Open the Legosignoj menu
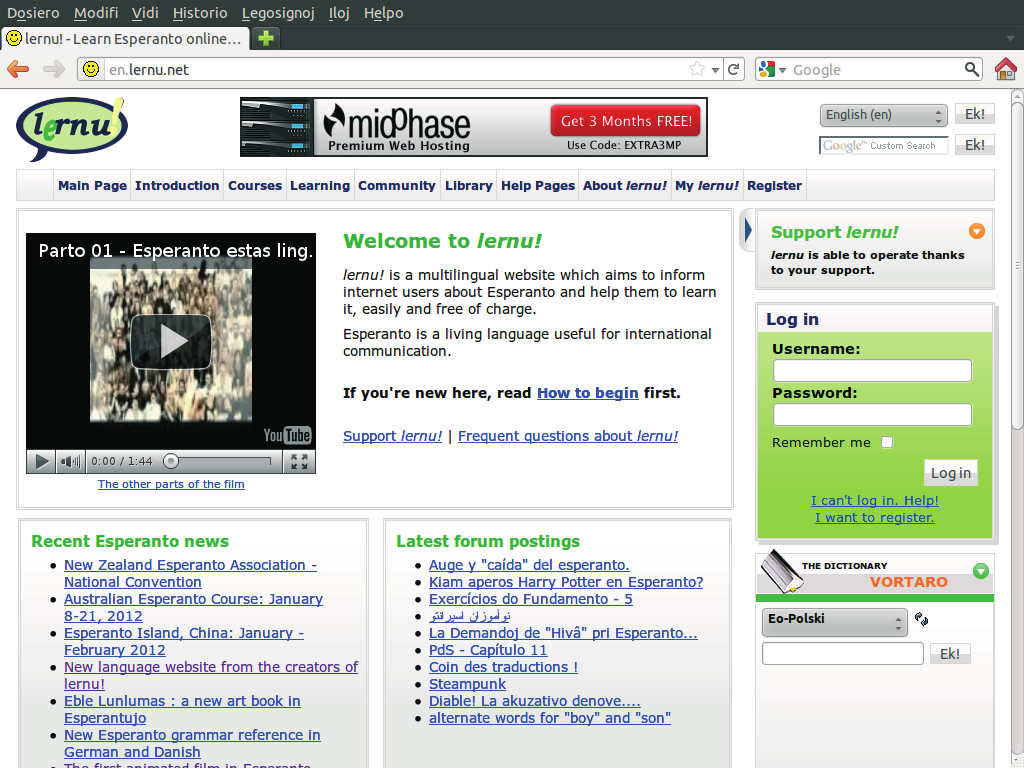The image size is (1024, 768). 278,13
